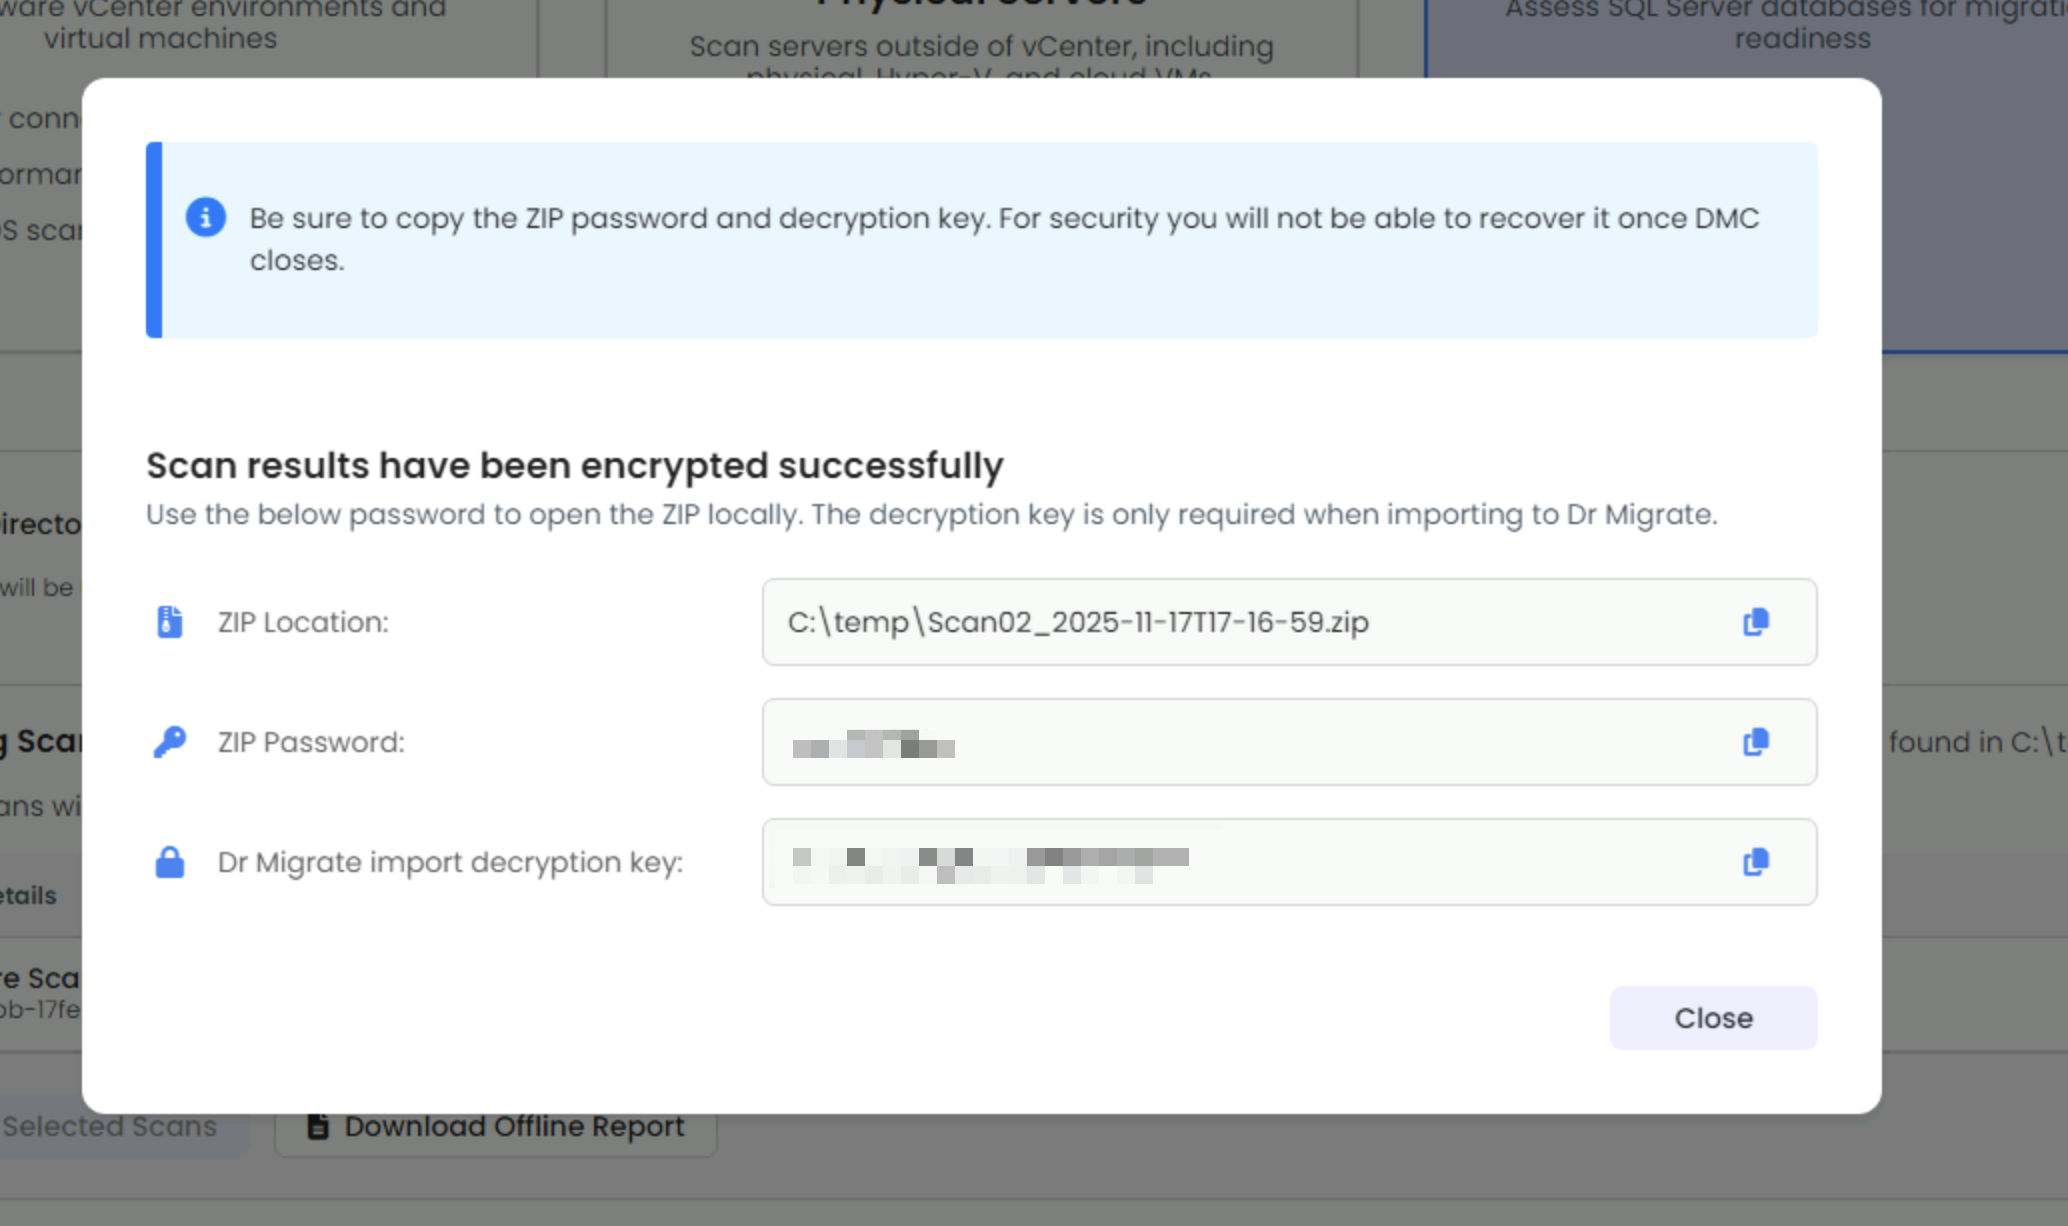Close the encryption results dialog

pos(1713,1018)
